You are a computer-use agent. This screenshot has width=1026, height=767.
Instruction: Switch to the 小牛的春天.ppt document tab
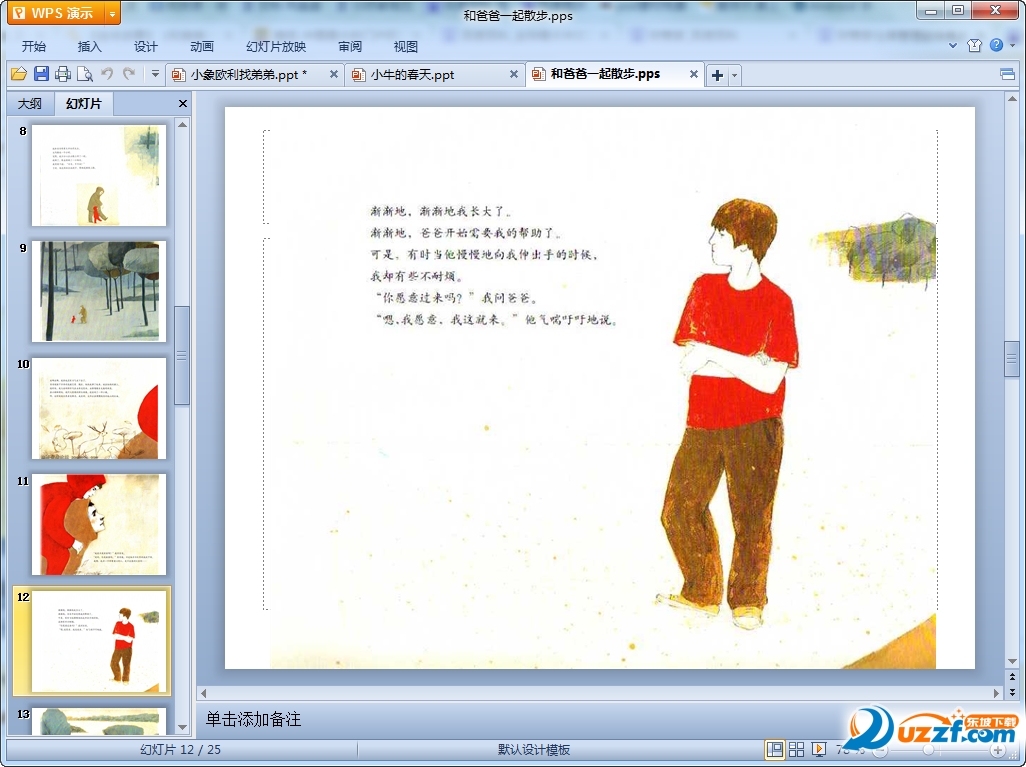[413, 75]
